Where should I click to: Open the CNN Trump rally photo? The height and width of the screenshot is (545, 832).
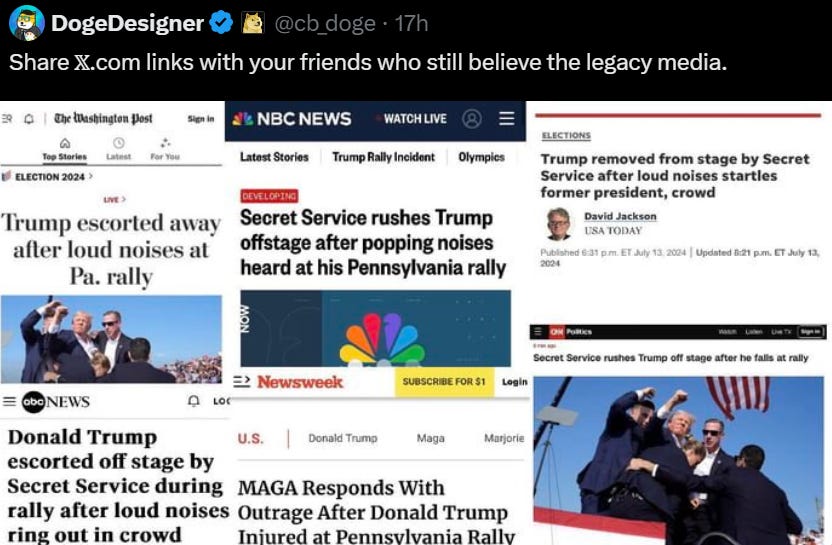pos(678,460)
